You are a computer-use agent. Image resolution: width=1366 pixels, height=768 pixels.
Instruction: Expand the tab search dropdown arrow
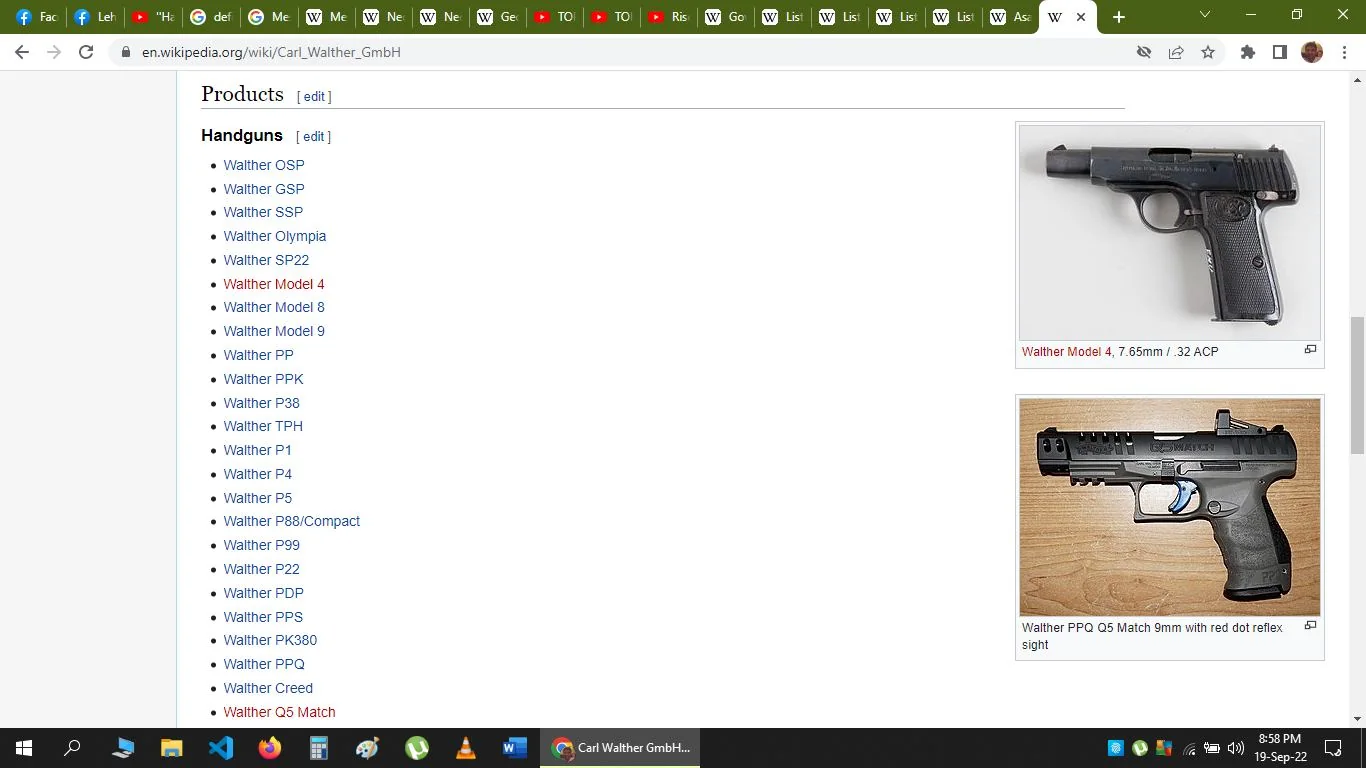(x=1205, y=15)
